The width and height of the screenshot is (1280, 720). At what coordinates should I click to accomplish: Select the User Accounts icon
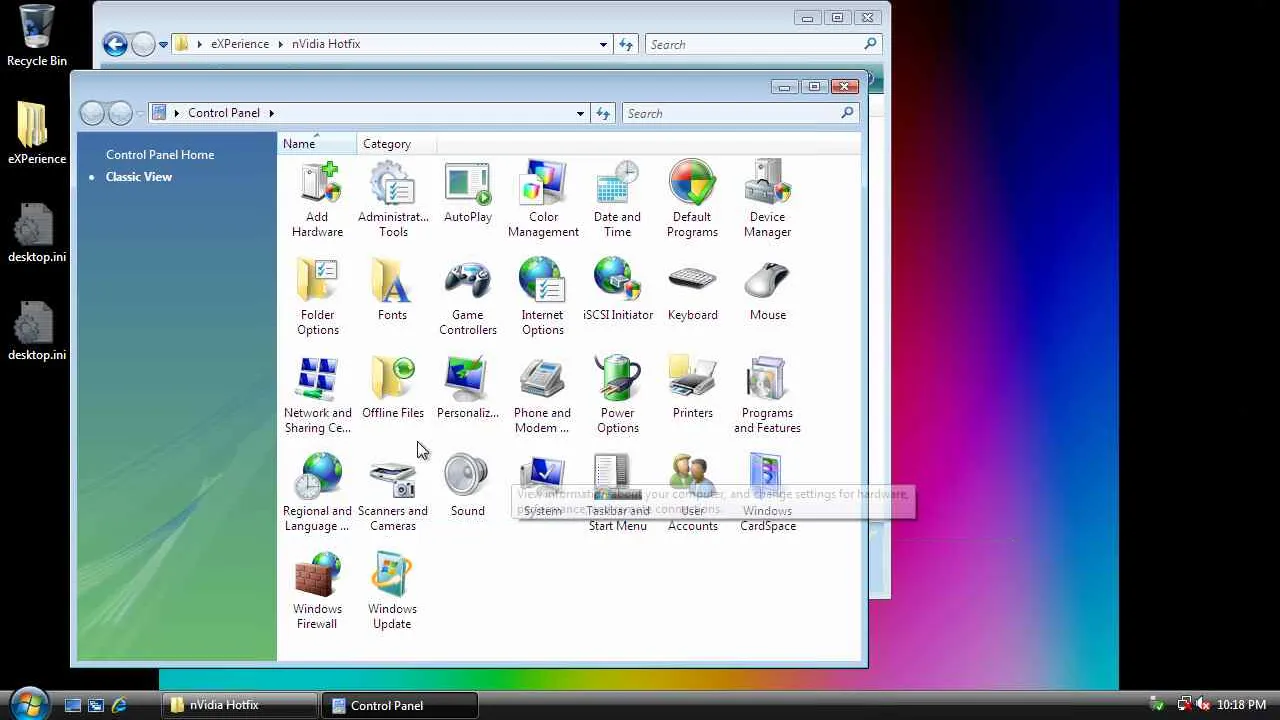[x=693, y=494]
